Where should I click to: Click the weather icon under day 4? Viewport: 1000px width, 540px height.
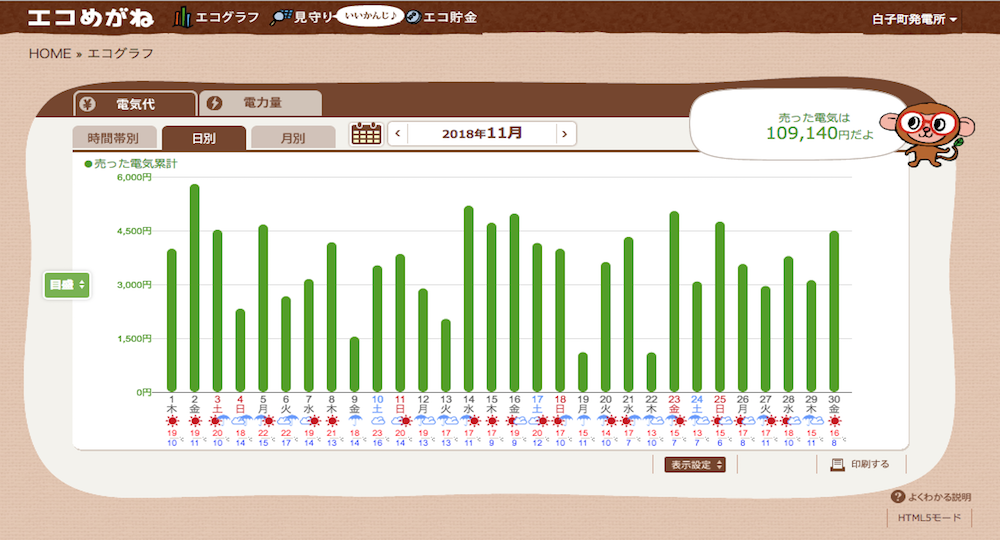coord(240,421)
